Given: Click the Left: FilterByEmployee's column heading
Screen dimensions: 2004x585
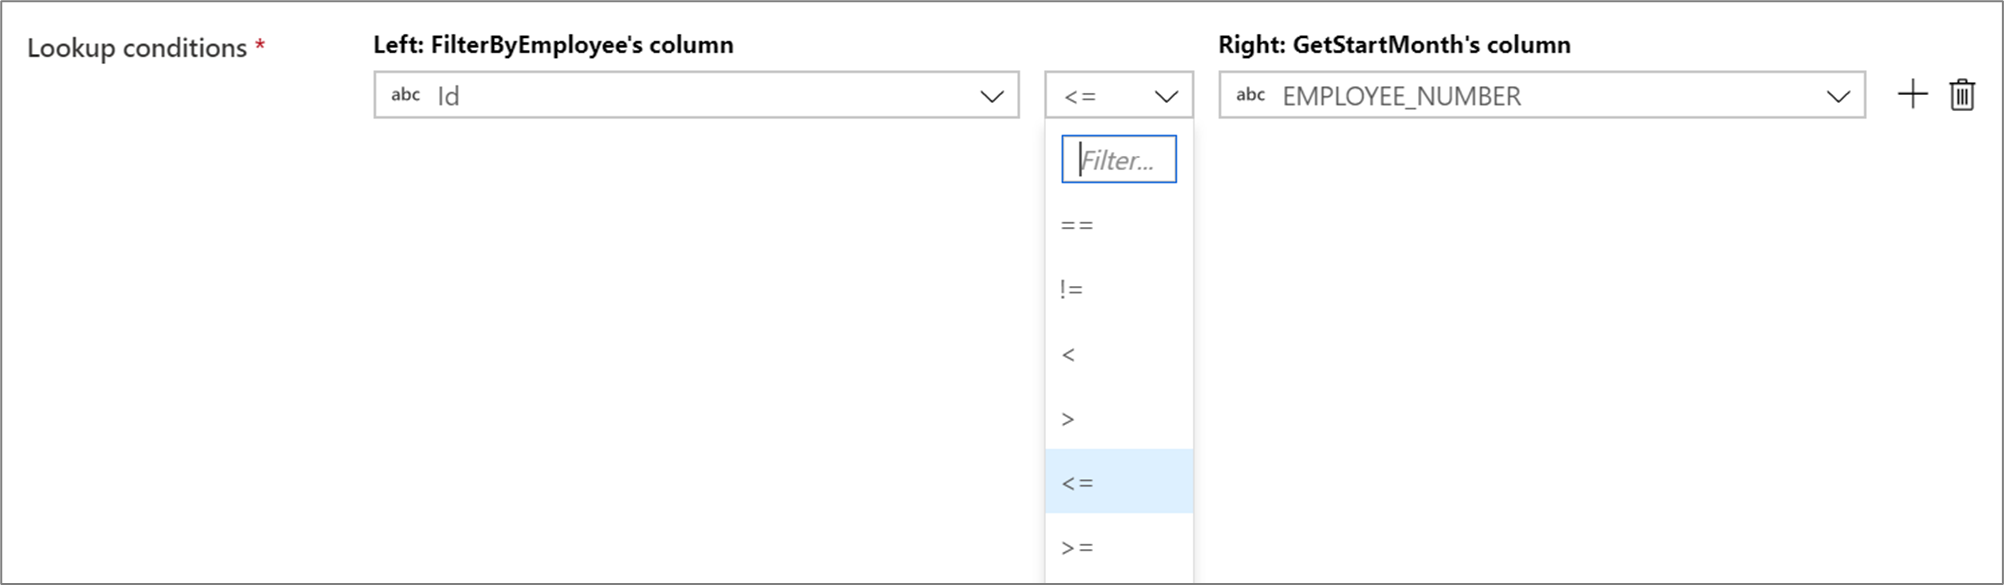Looking at the screenshot, I should [553, 45].
